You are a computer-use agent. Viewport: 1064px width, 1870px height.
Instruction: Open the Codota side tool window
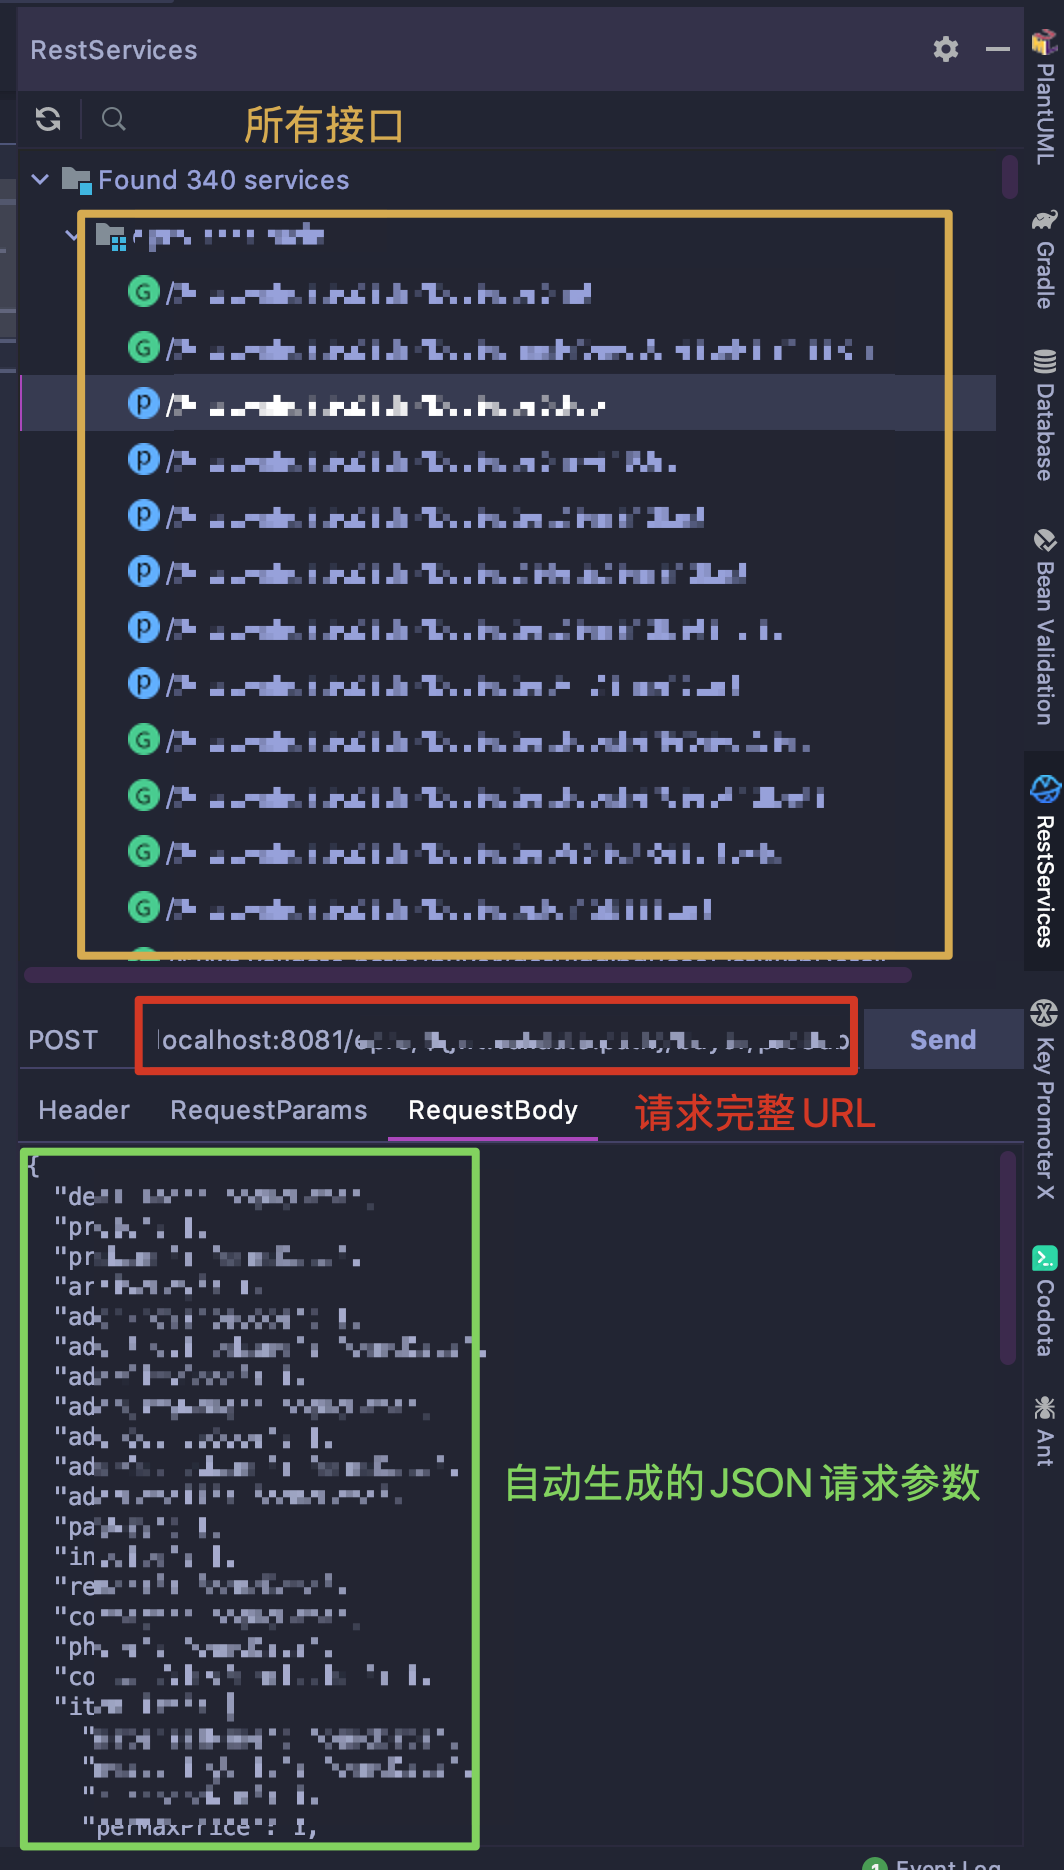pyautogui.click(x=1045, y=1302)
